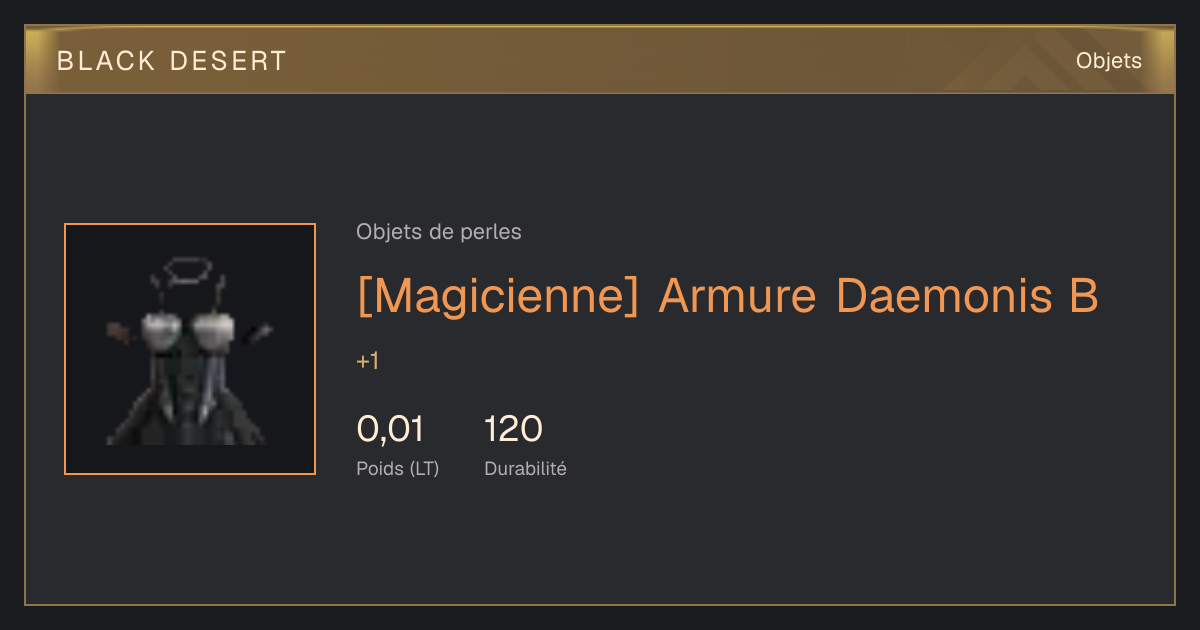Select the 120 durability value
The width and height of the screenshot is (1200, 630).
[513, 429]
